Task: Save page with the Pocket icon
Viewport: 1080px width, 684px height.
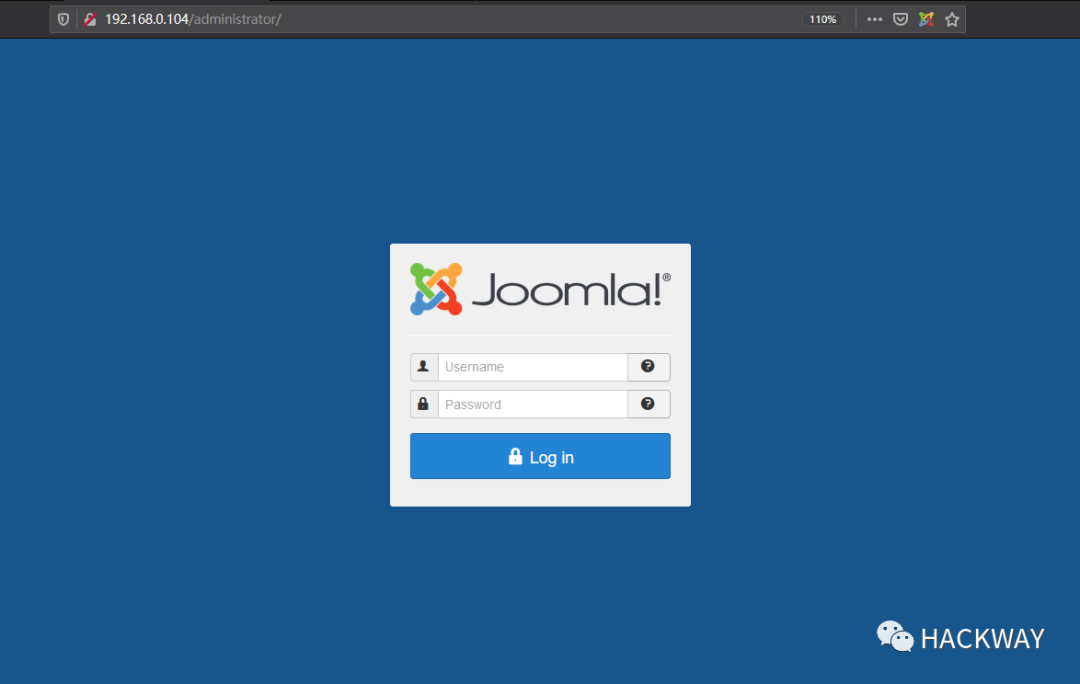Action: (900, 19)
